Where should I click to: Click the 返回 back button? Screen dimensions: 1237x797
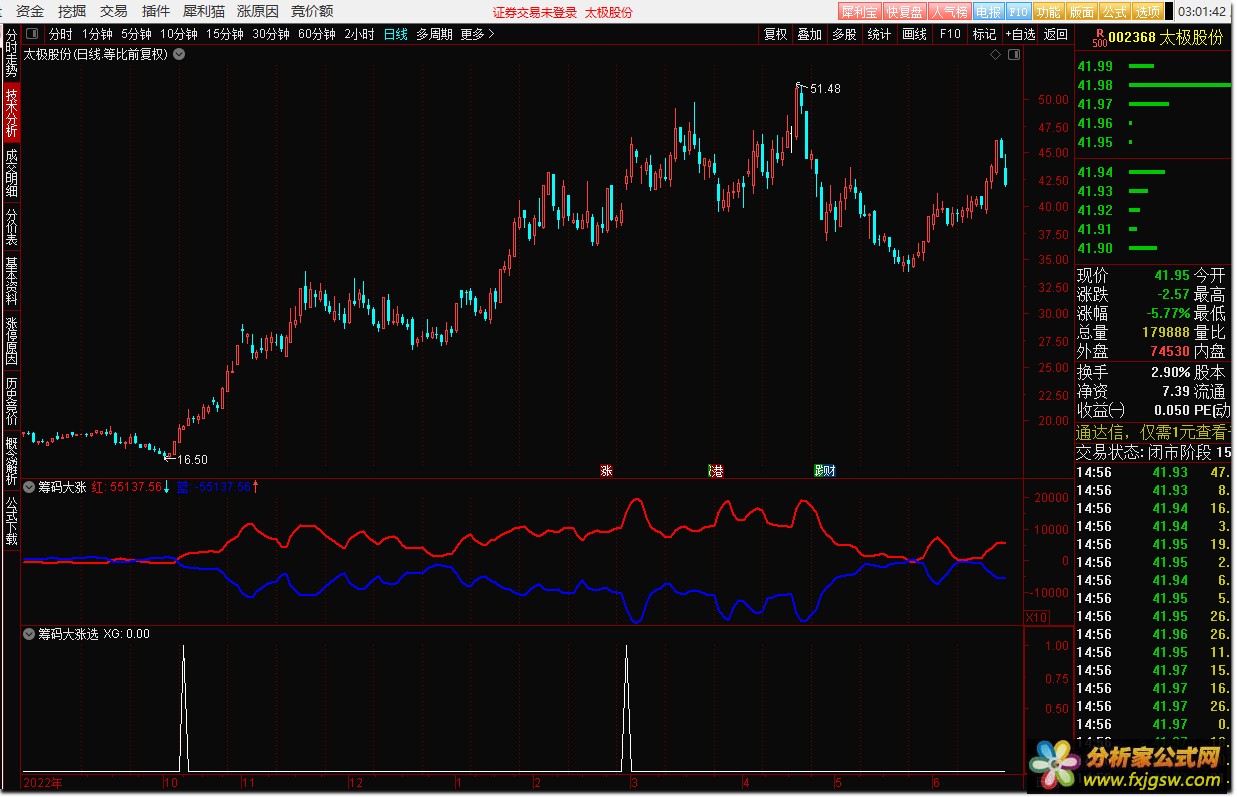[x=1055, y=34]
